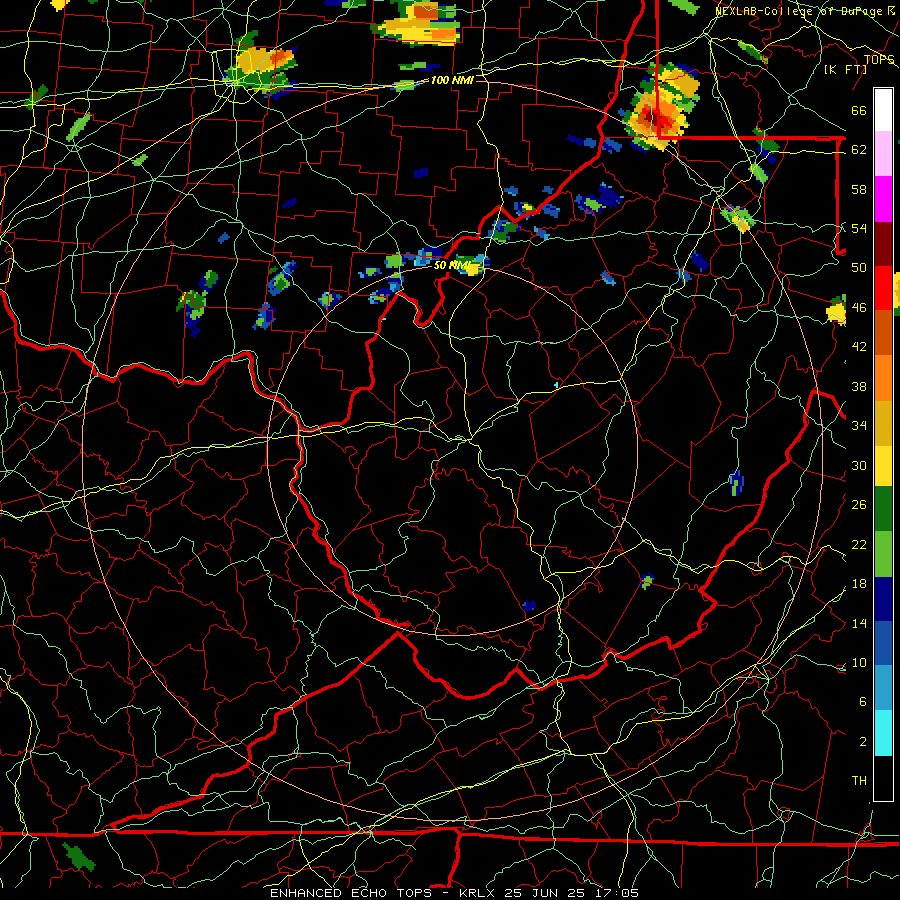Click the light pink legend swatch
The width and height of the screenshot is (900, 900).
(x=883, y=154)
